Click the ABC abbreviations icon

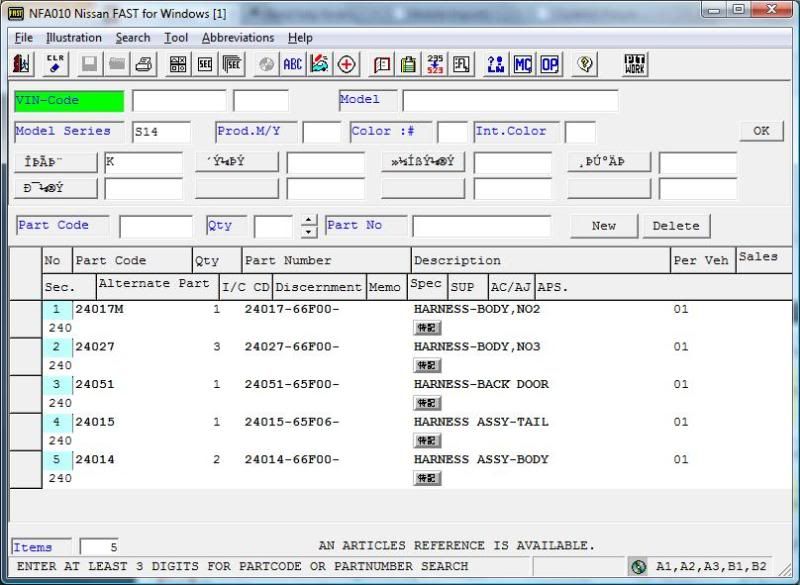pos(293,64)
